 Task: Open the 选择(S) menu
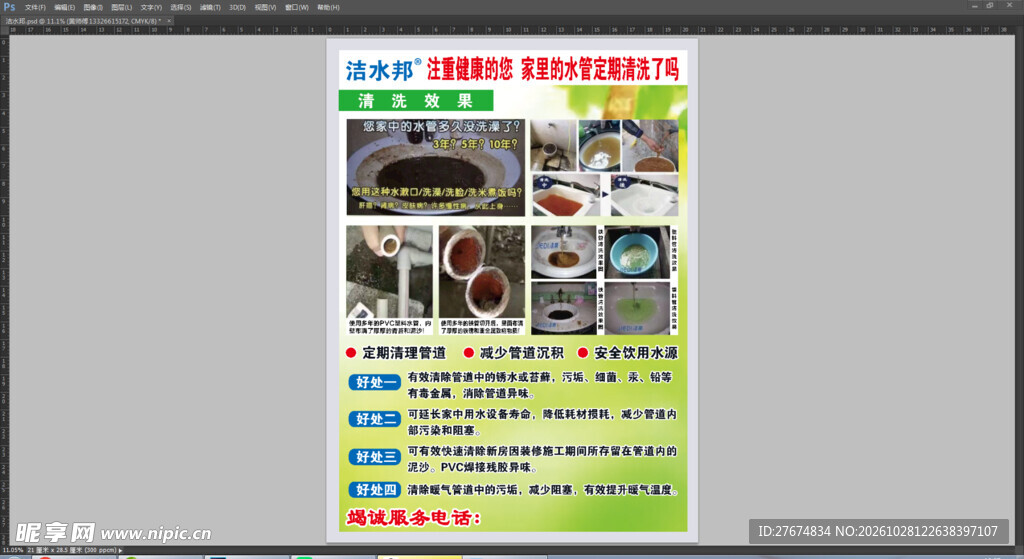pos(181,7)
